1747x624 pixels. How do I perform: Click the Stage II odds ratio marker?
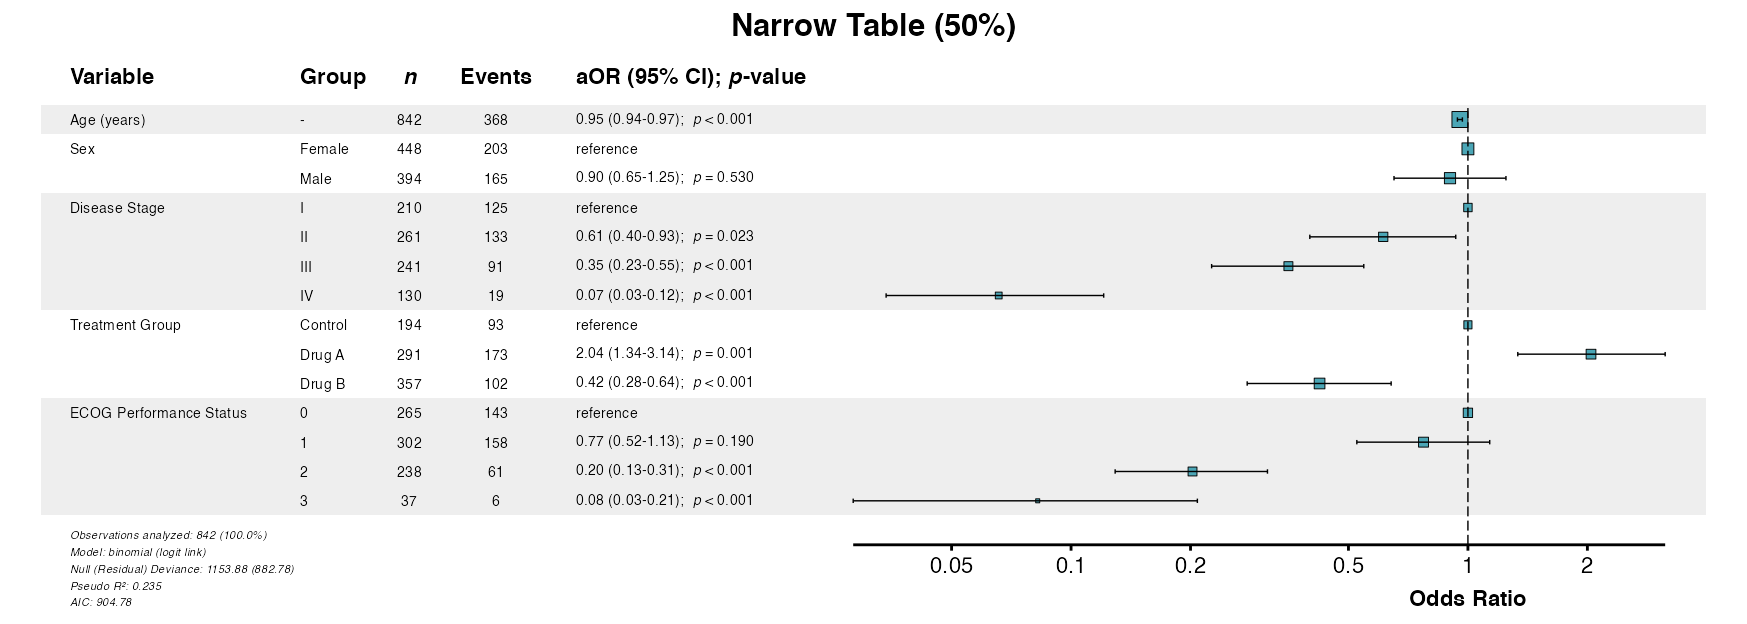click(1383, 237)
